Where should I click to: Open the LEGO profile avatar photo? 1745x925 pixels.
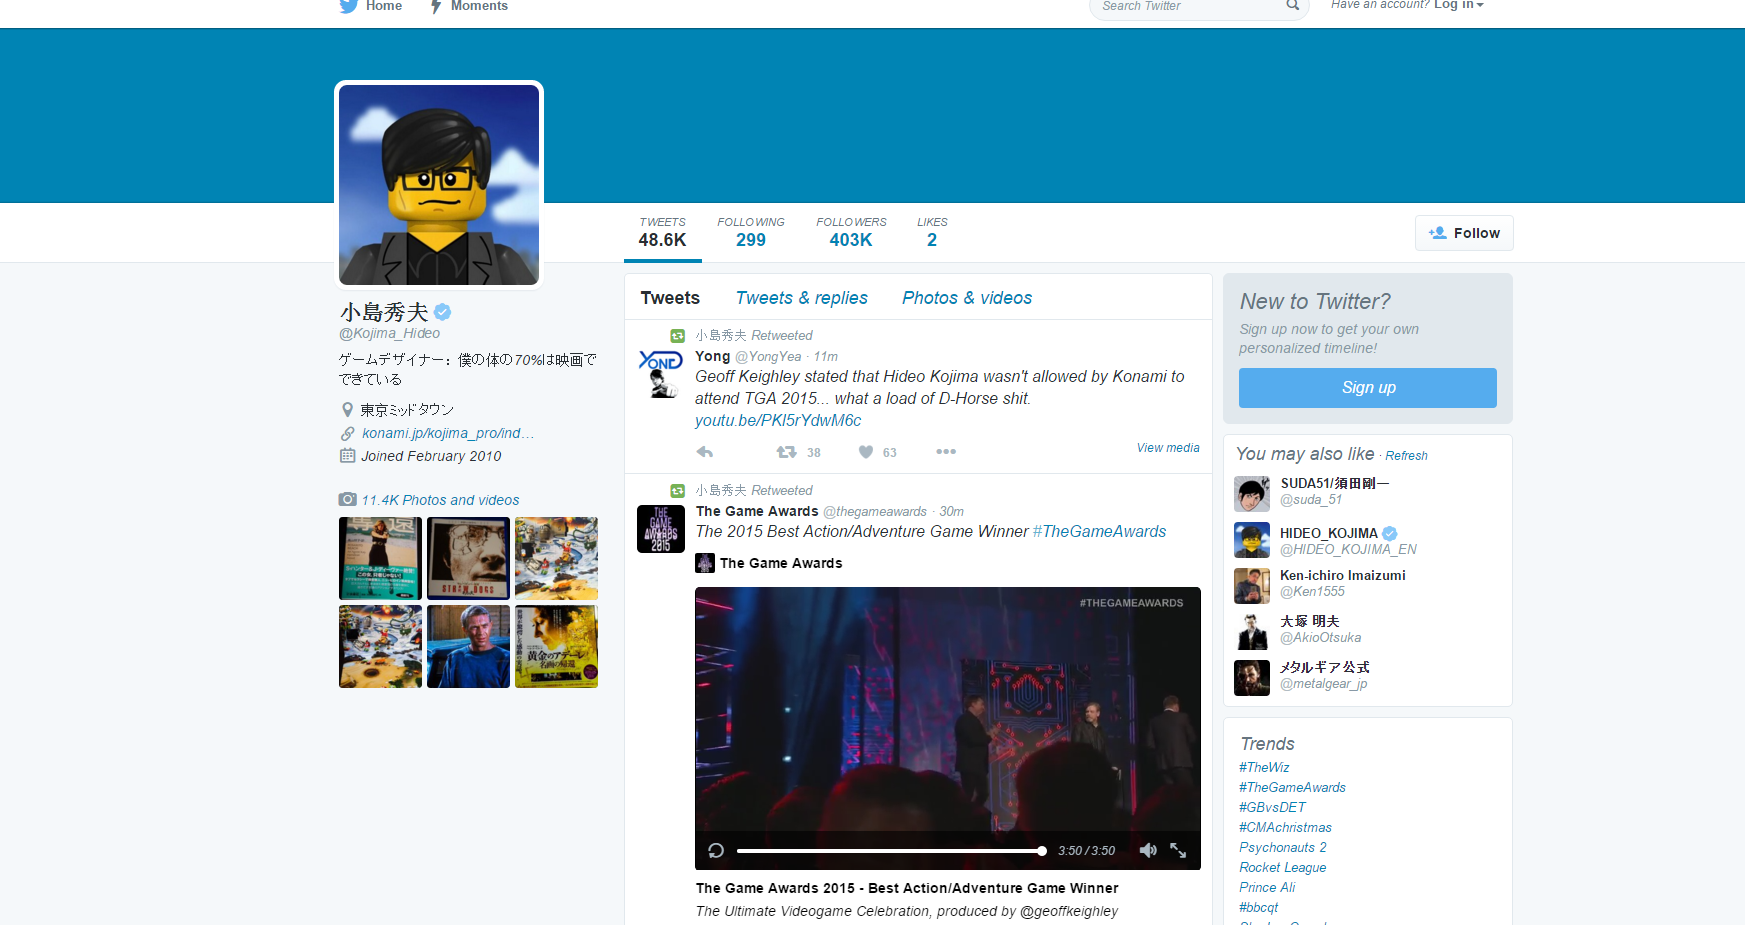[x=439, y=185]
